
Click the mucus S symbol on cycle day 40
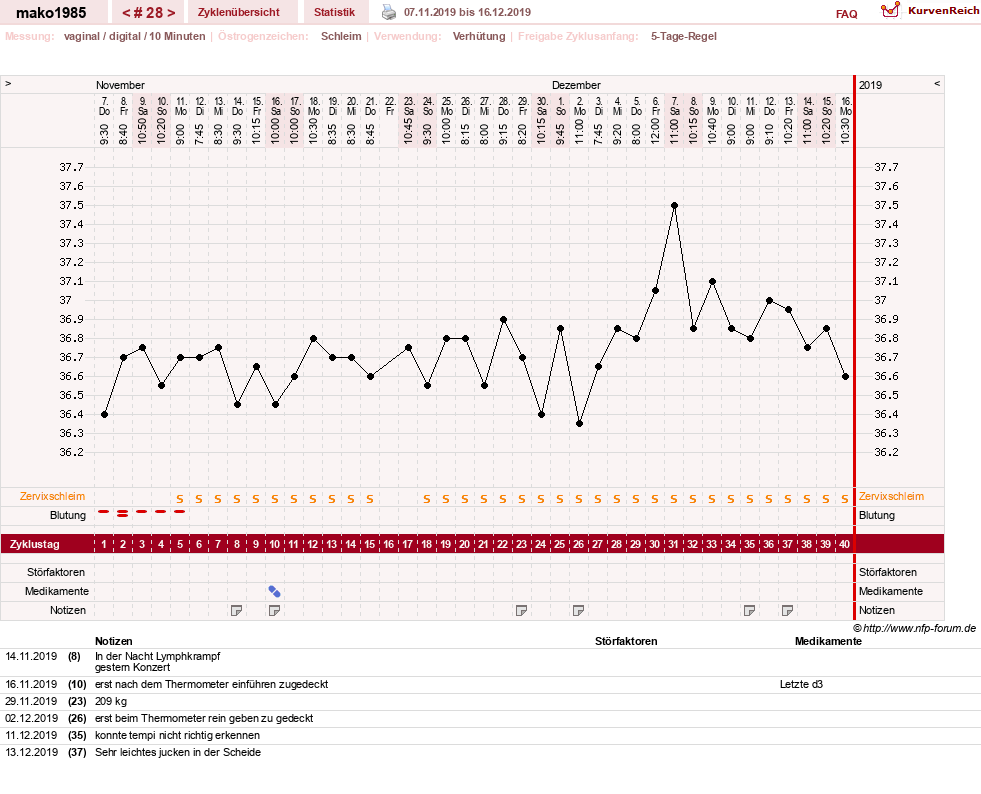[845, 499]
